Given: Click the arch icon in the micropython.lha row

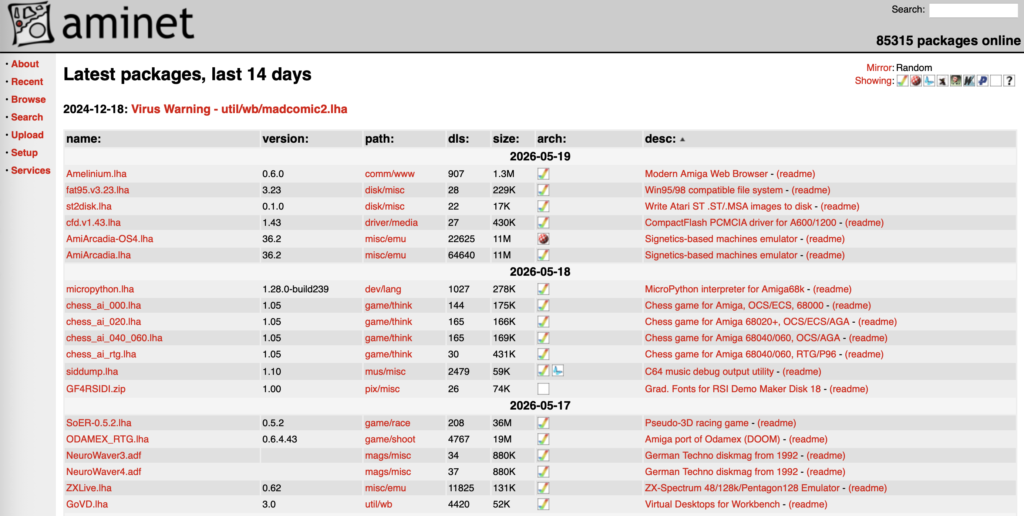Looking at the screenshot, I should (543, 289).
